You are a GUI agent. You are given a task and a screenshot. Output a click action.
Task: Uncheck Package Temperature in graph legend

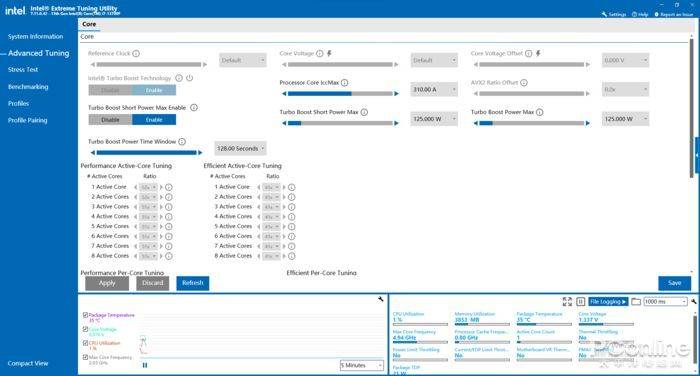pos(85,315)
